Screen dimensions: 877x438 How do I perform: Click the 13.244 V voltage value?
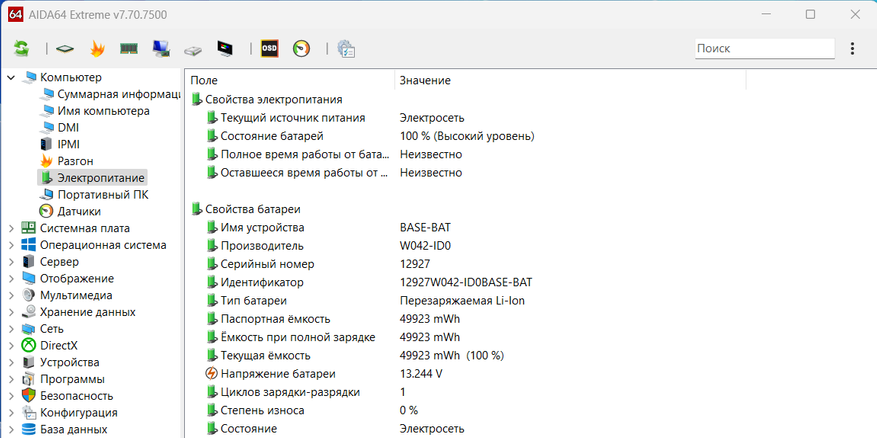click(x=421, y=374)
